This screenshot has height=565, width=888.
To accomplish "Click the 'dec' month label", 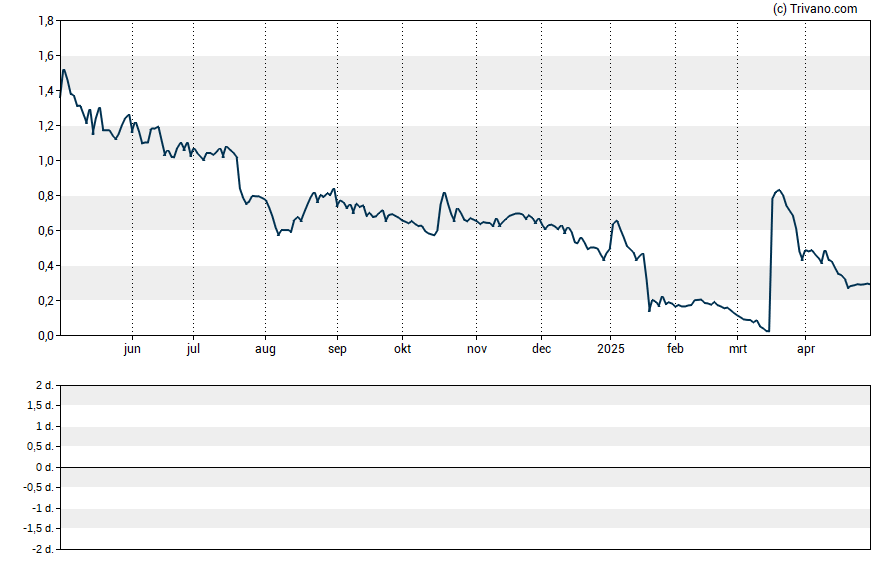I will pyautogui.click(x=541, y=349).
